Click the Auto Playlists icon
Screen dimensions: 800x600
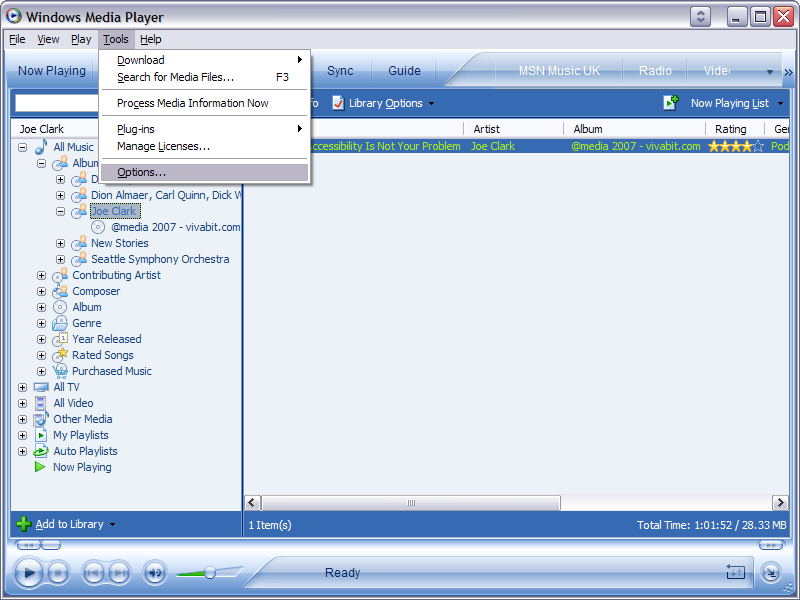41,451
